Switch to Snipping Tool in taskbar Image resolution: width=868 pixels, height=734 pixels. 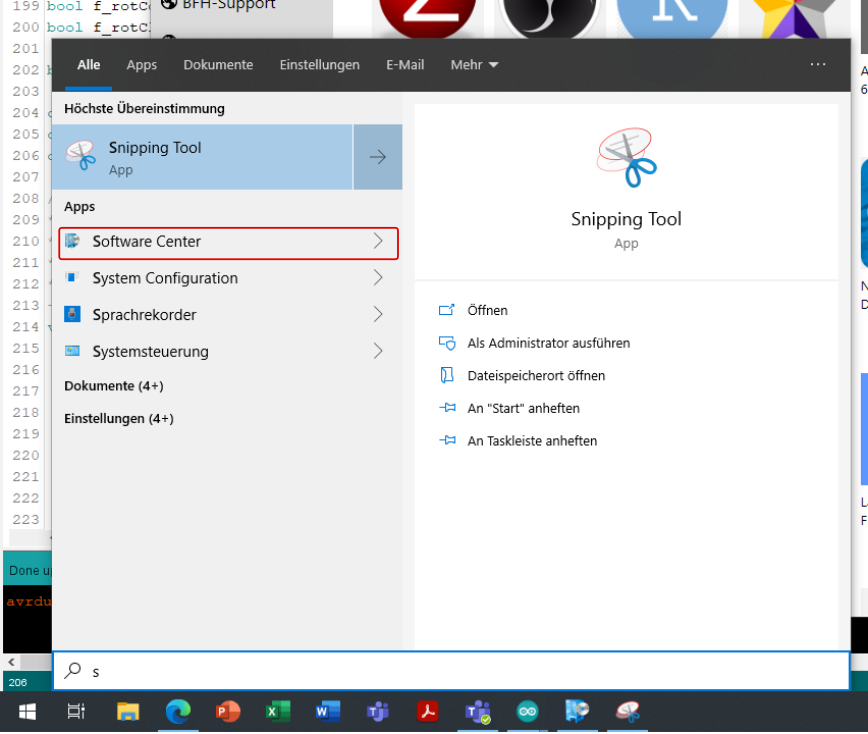pos(628,712)
